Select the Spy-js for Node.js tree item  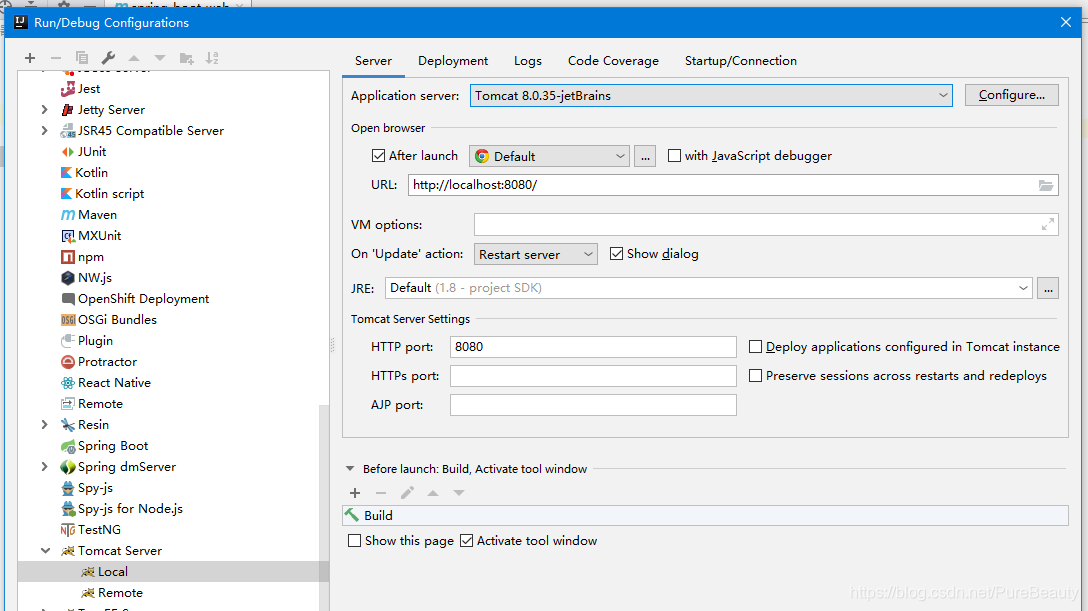click(x=130, y=509)
